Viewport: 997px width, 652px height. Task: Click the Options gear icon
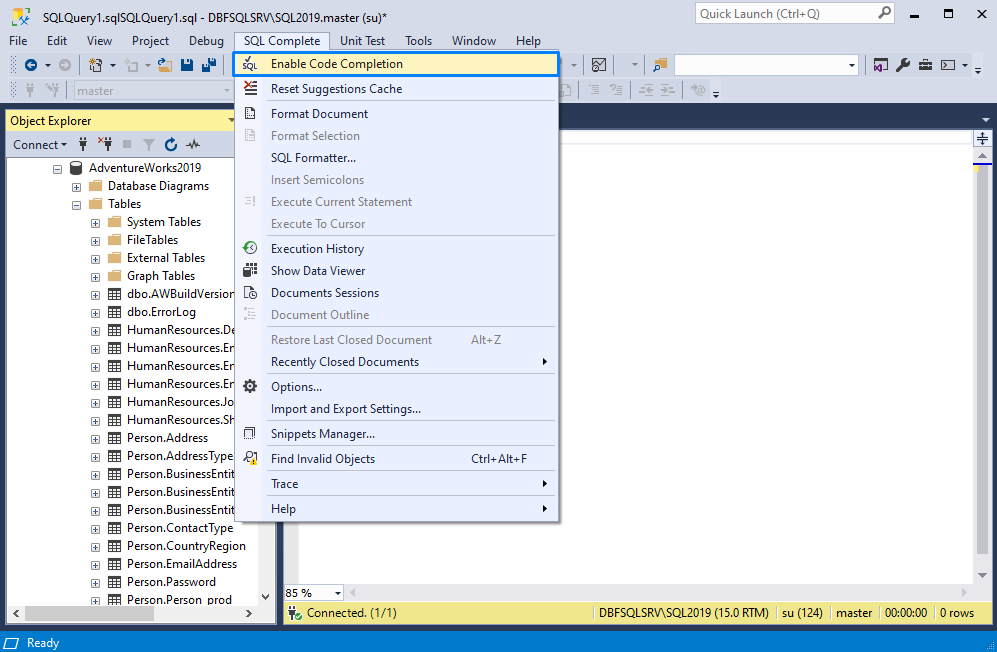[251, 386]
